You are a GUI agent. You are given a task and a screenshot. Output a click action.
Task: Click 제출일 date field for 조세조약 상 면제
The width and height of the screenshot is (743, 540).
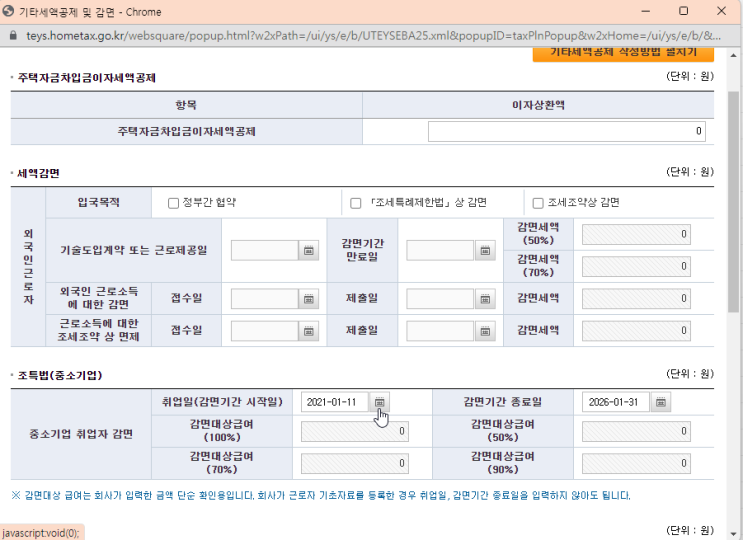point(441,331)
